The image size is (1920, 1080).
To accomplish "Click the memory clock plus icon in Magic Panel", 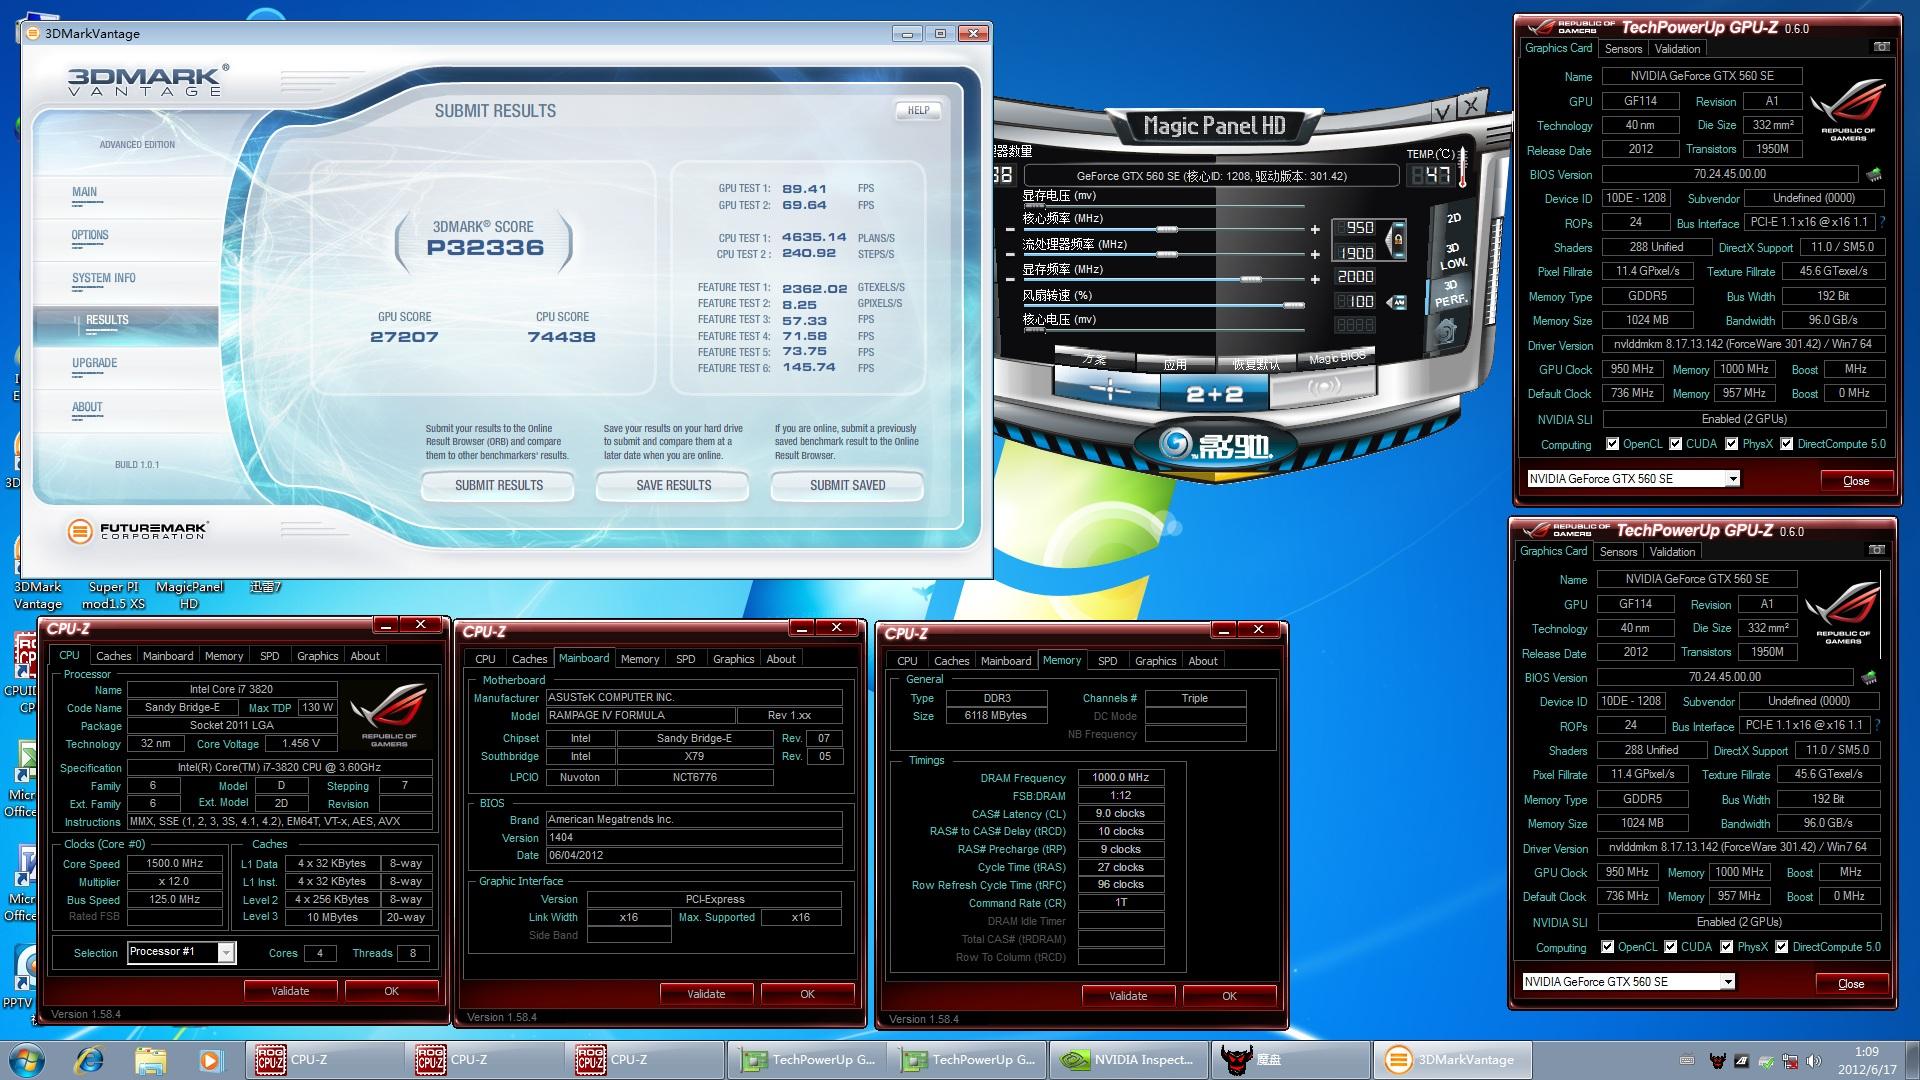I will [x=1315, y=280].
